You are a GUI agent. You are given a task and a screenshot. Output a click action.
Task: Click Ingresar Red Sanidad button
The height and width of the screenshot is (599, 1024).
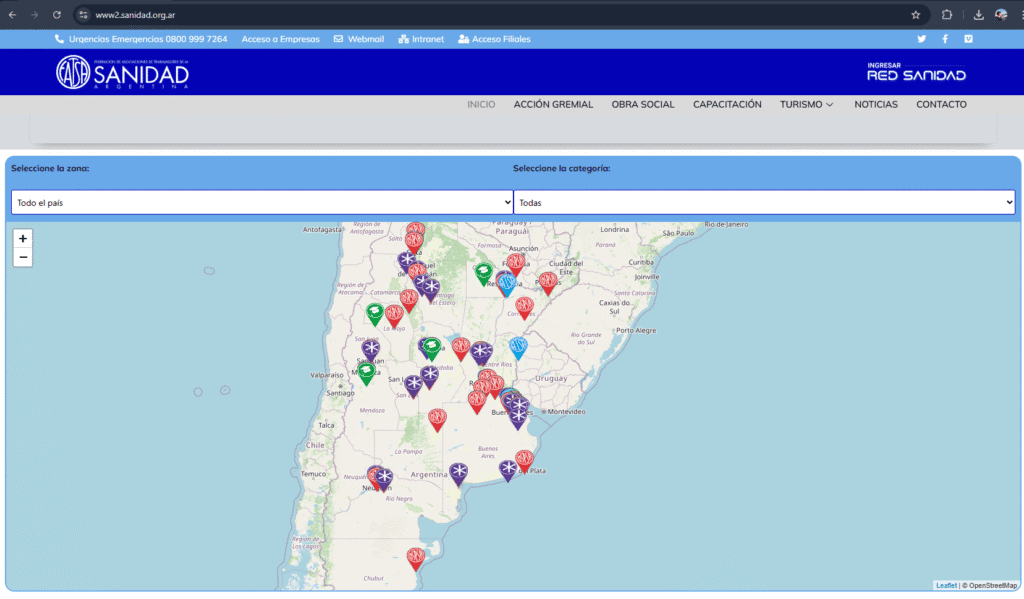(916, 72)
